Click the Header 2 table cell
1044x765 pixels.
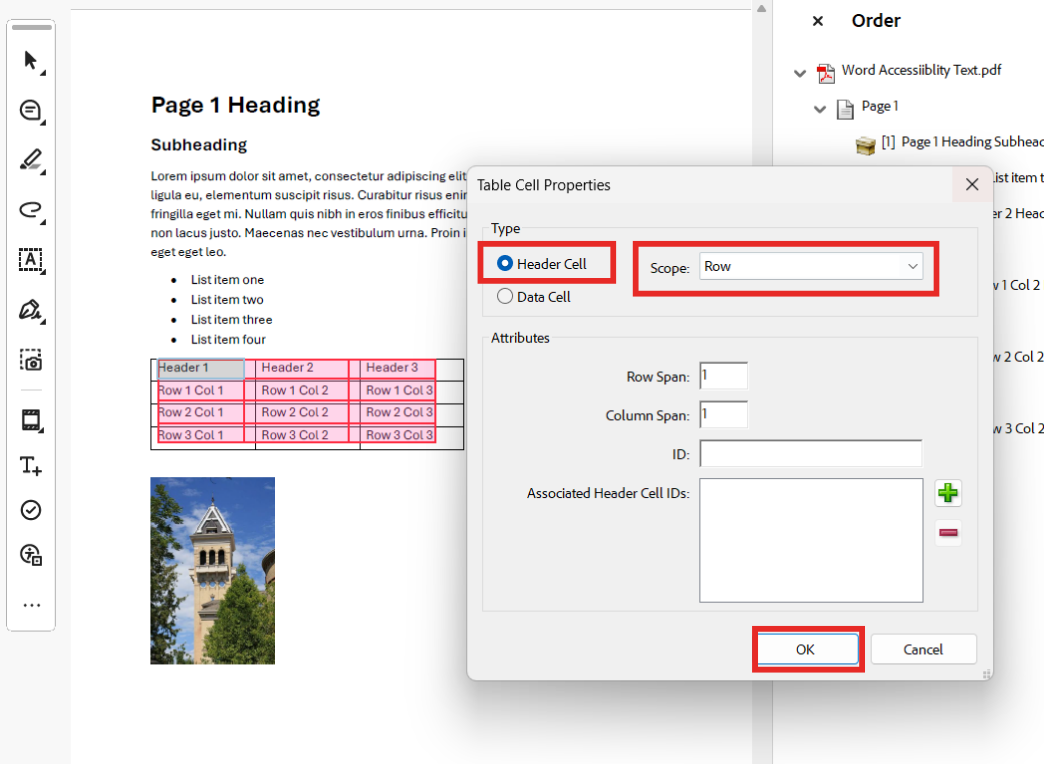302,368
